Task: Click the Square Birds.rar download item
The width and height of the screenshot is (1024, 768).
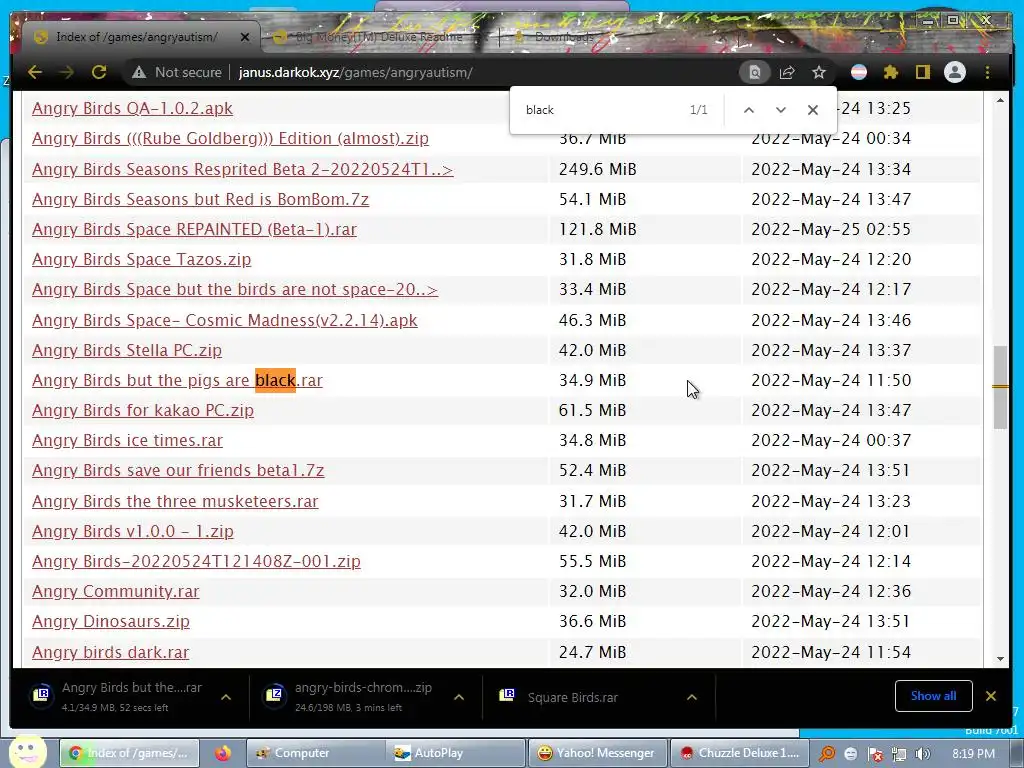Action: 572,697
